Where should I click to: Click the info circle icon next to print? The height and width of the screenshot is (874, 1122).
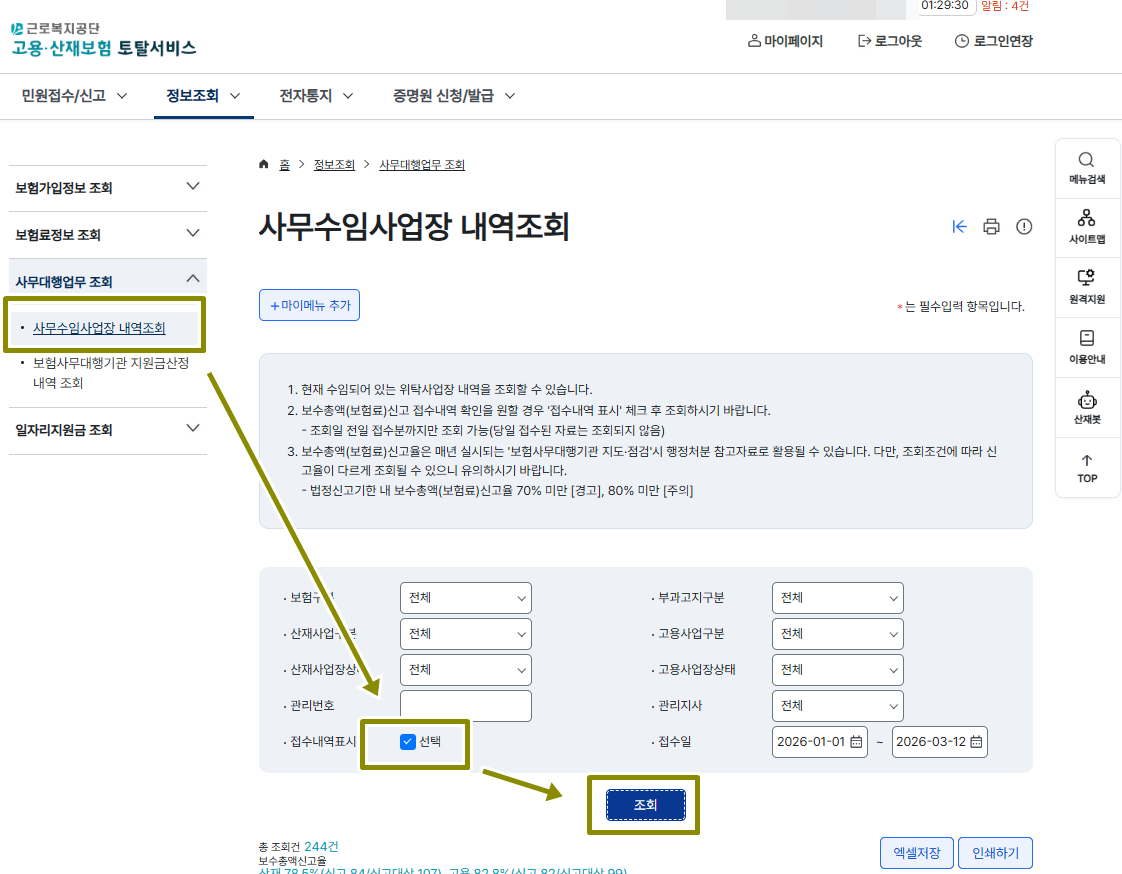1024,227
